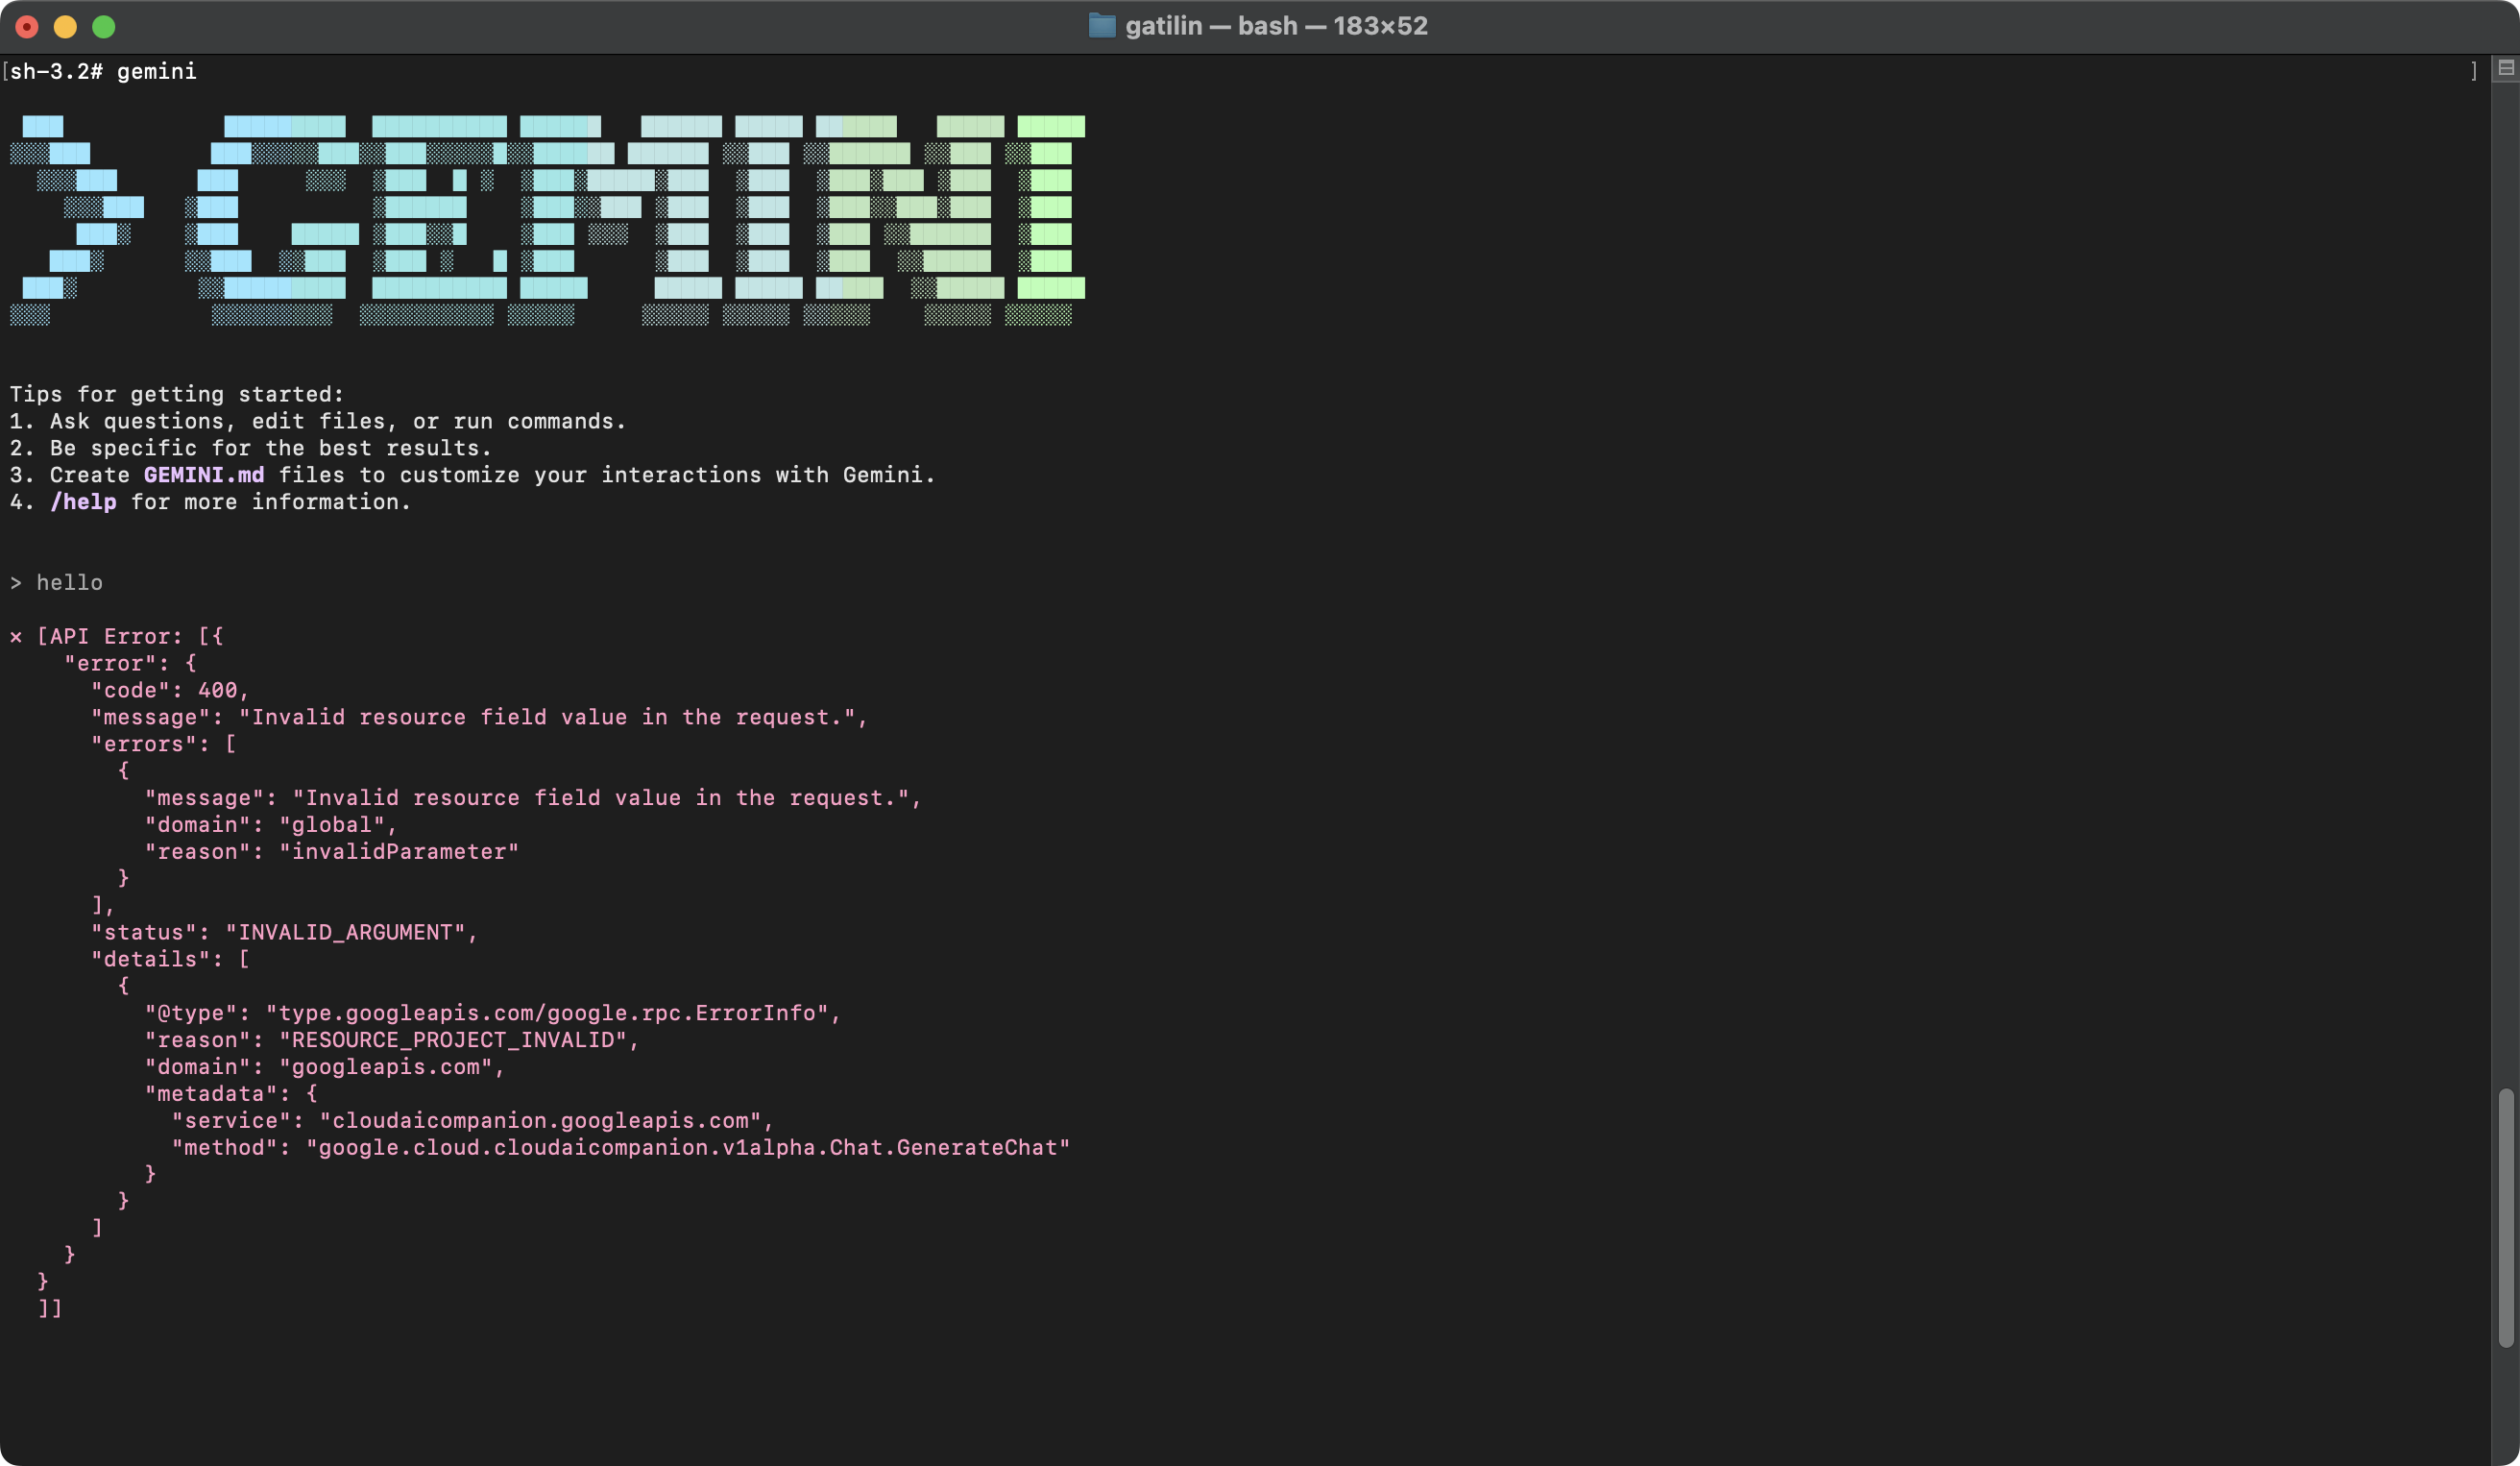Zoom the window with the green button

coord(104,27)
